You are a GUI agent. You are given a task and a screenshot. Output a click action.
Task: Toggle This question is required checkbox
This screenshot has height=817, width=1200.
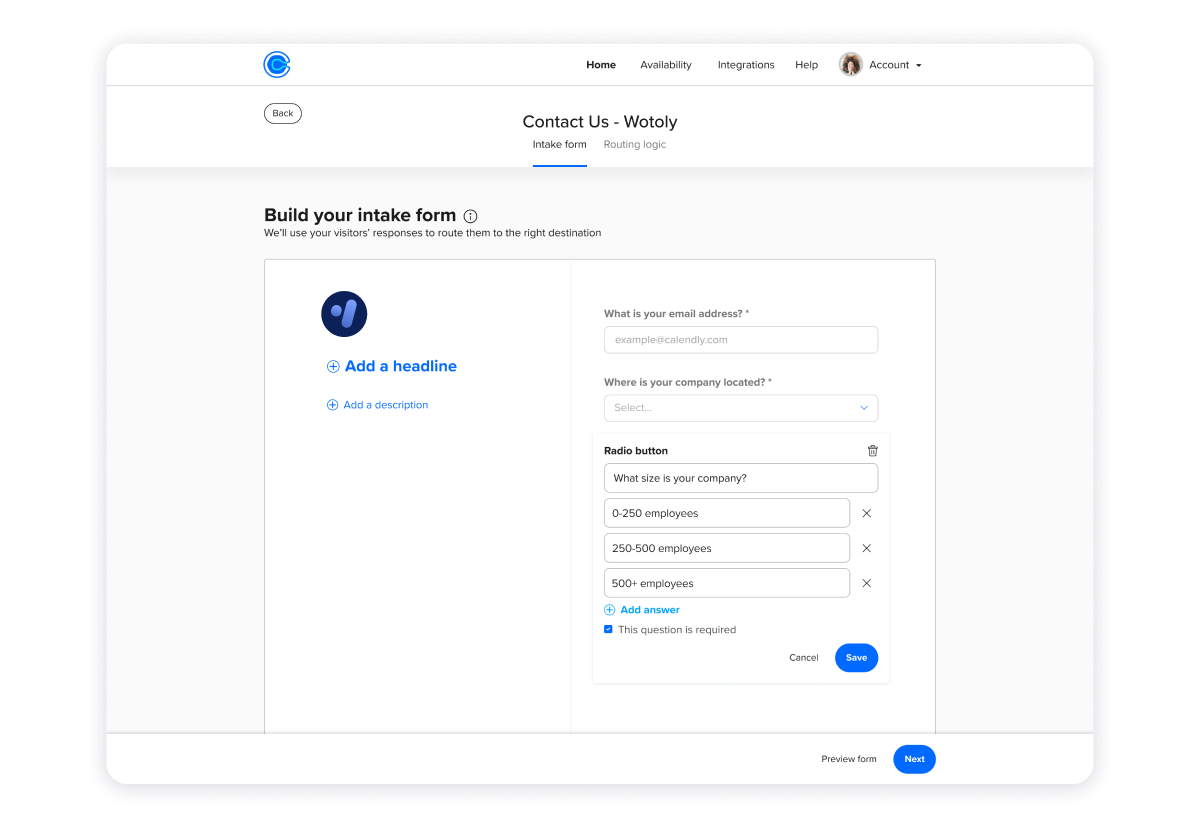click(x=608, y=630)
